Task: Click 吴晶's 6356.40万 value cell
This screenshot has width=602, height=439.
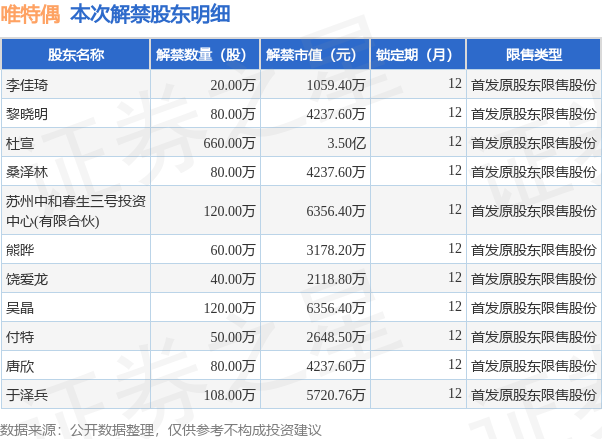Action: click(315, 308)
